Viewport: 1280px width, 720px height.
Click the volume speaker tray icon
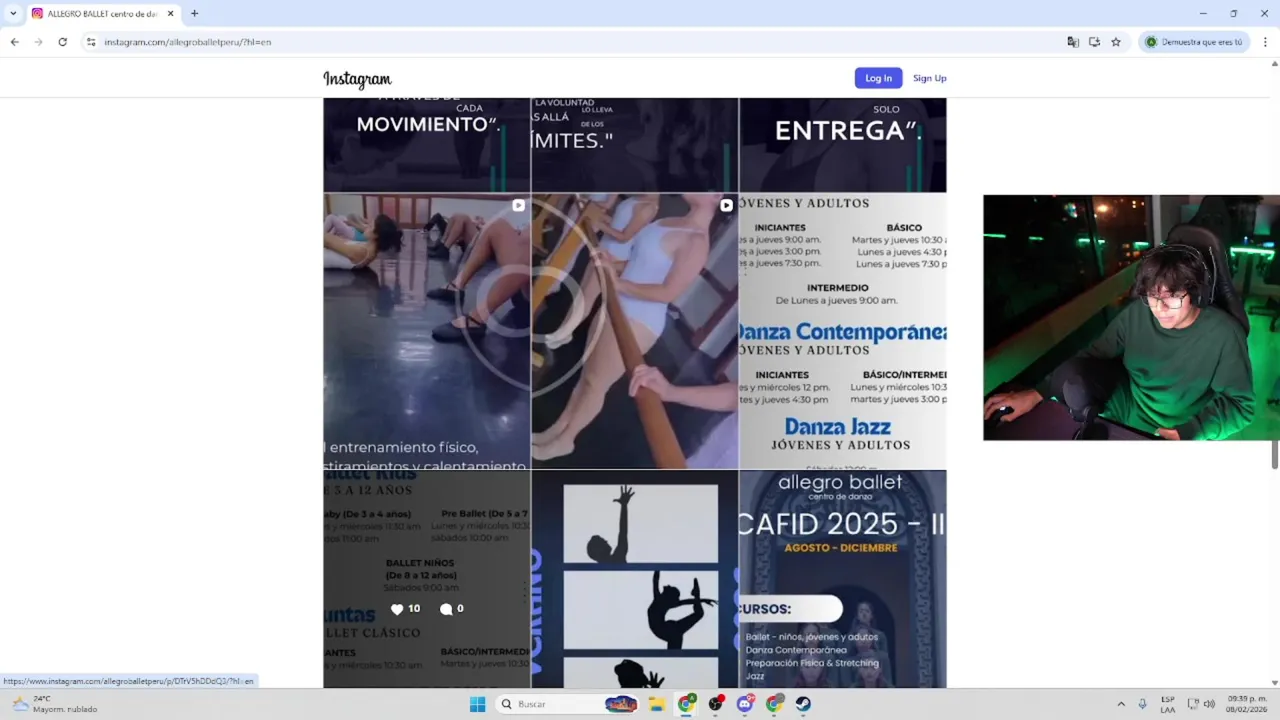point(1209,704)
